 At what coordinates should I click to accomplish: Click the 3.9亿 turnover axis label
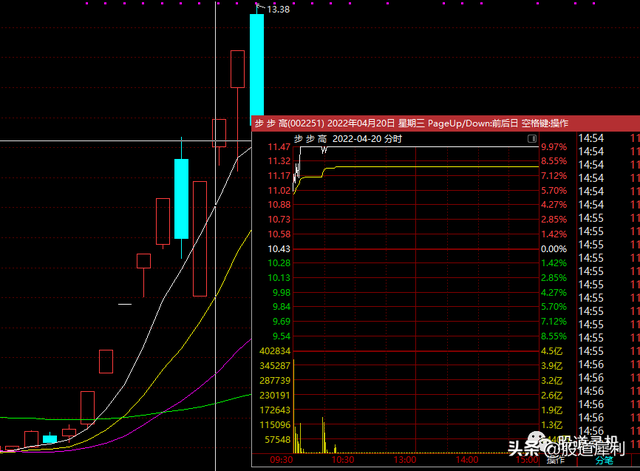pyautogui.click(x=552, y=366)
